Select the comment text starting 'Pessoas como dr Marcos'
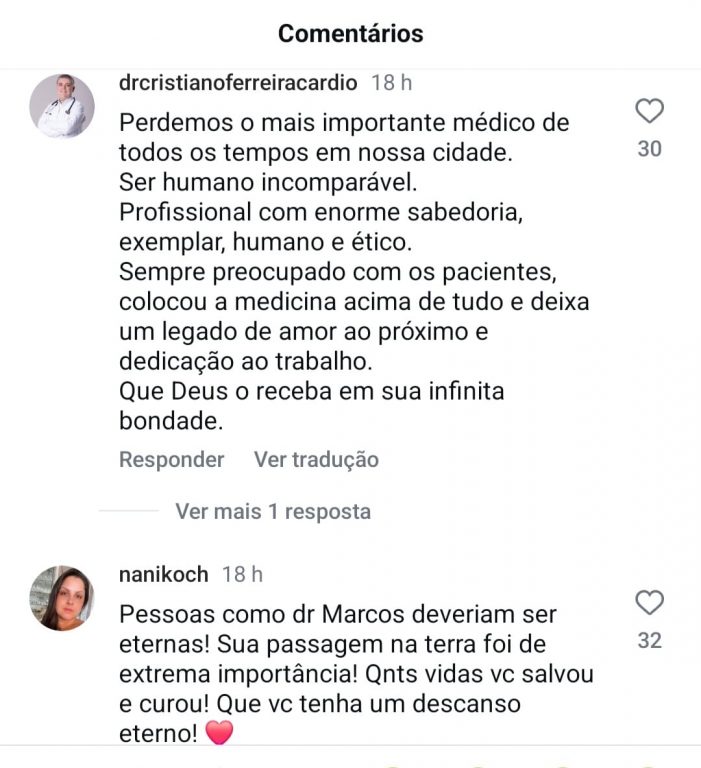 tap(357, 674)
